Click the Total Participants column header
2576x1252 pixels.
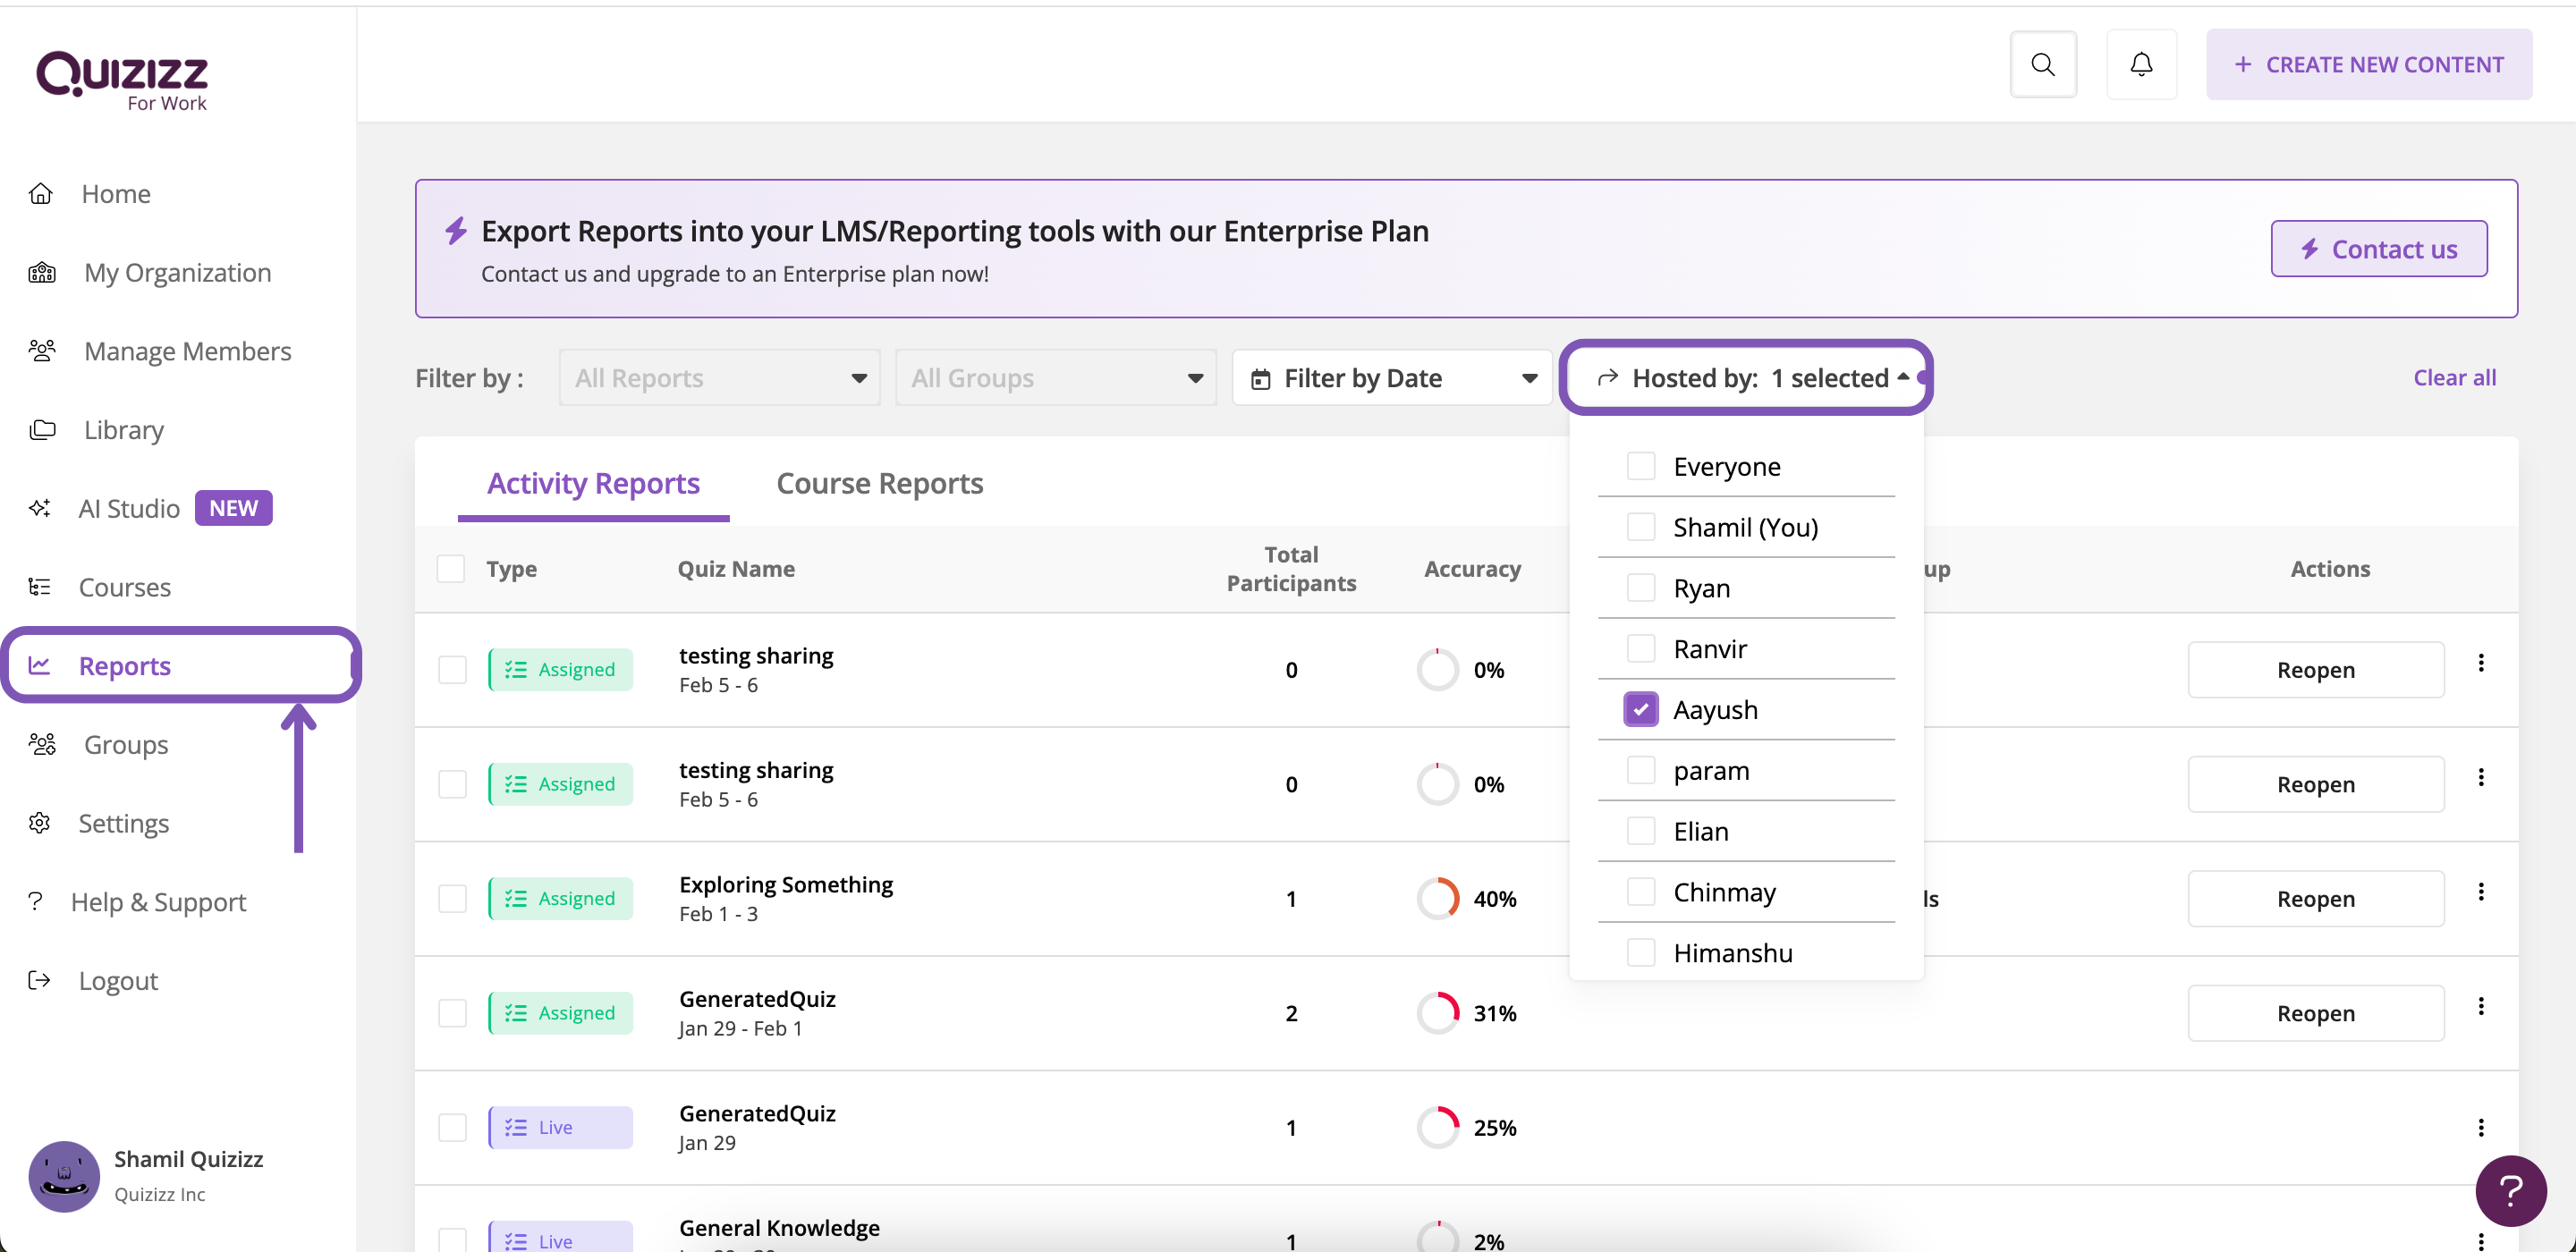[x=1291, y=569]
